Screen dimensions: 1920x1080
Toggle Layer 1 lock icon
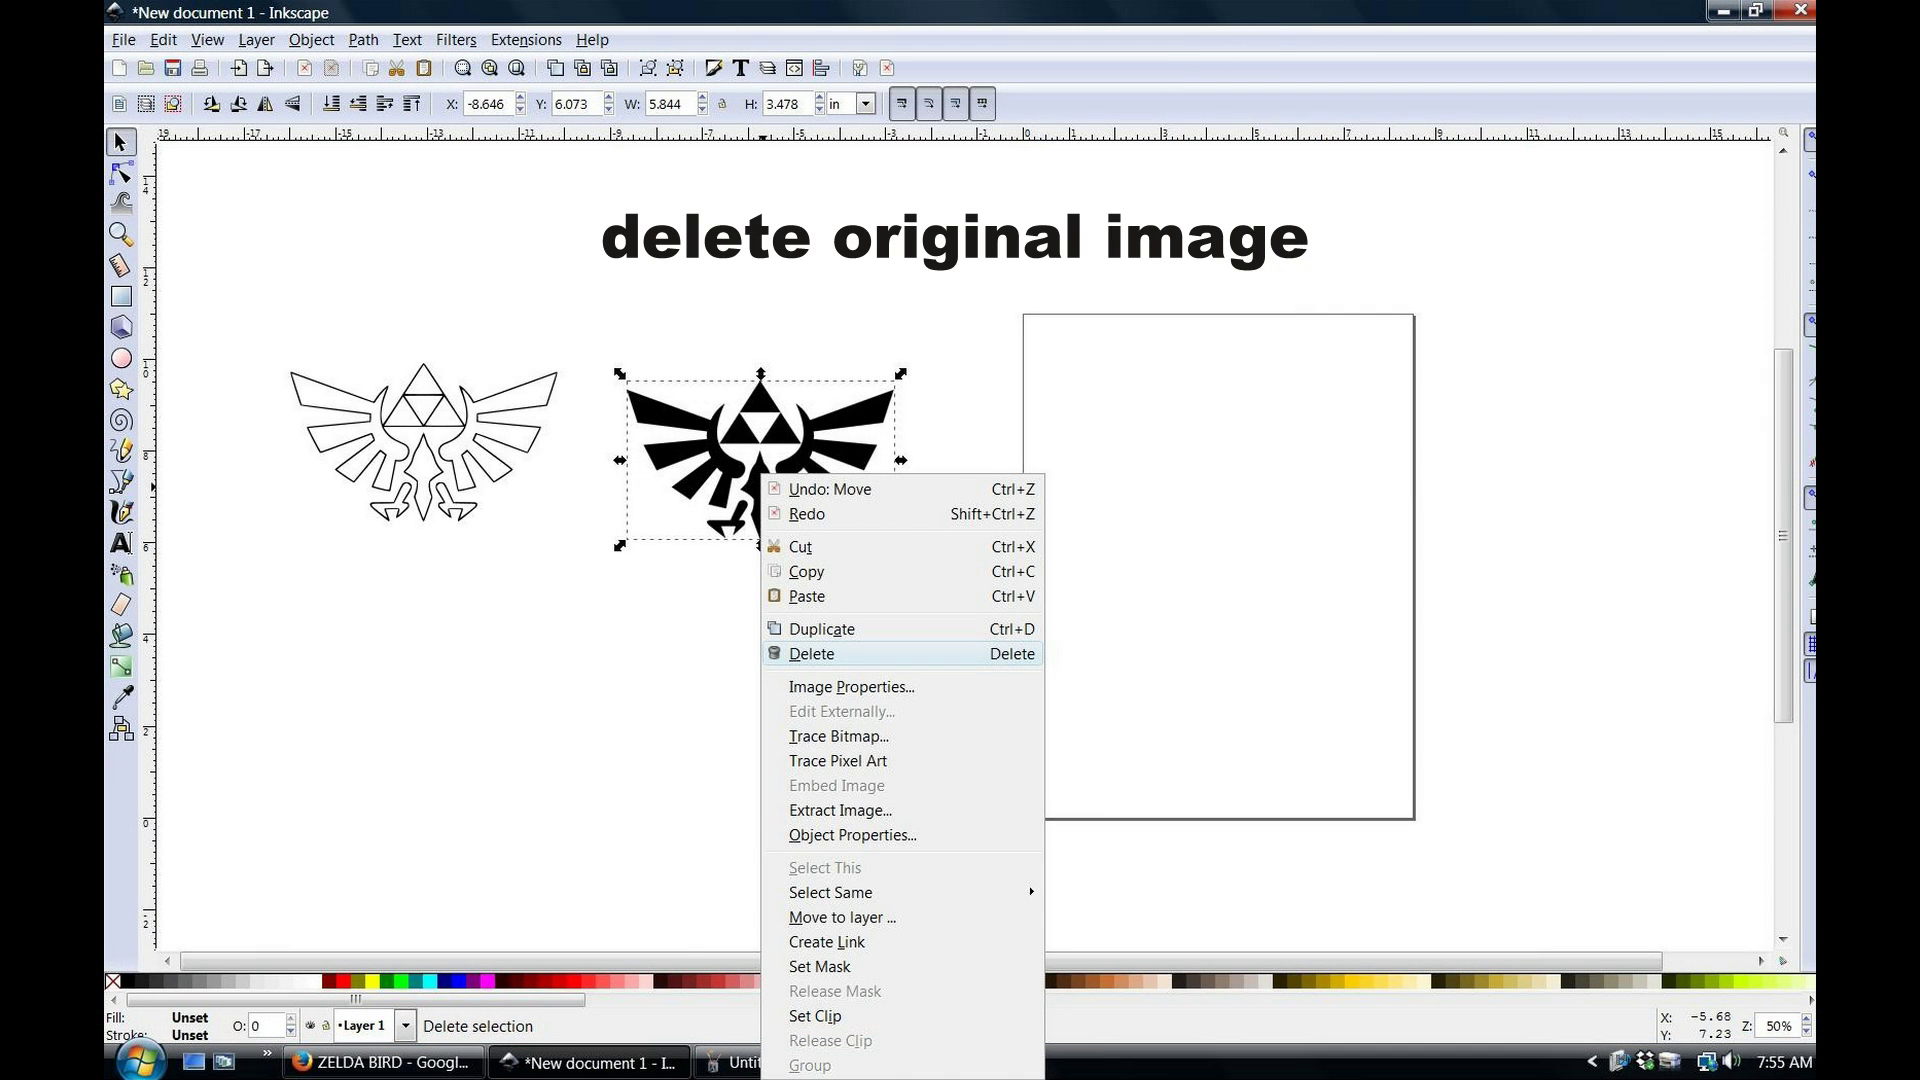point(325,1025)
